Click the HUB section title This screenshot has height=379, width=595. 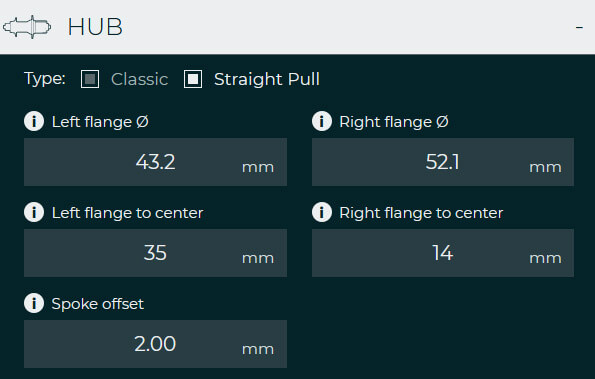click(x=95, y=27)
